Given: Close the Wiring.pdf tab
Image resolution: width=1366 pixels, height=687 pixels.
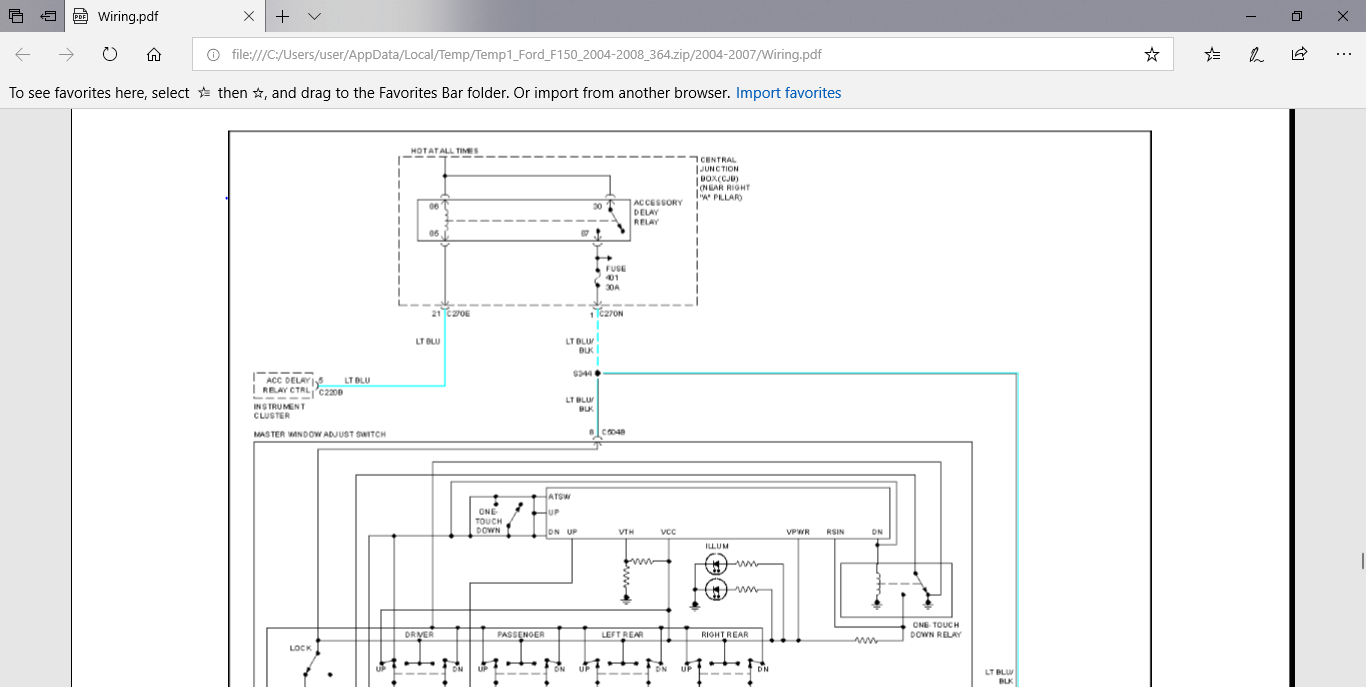Looking at the screenshot, I should pyautogui.click(x=249, y=16).
